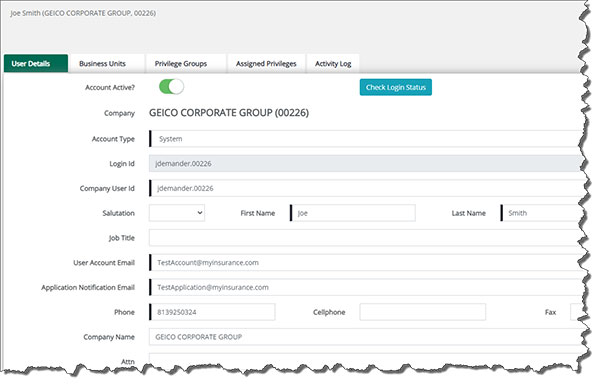Open the Salutation dropdown

[177, 213]
